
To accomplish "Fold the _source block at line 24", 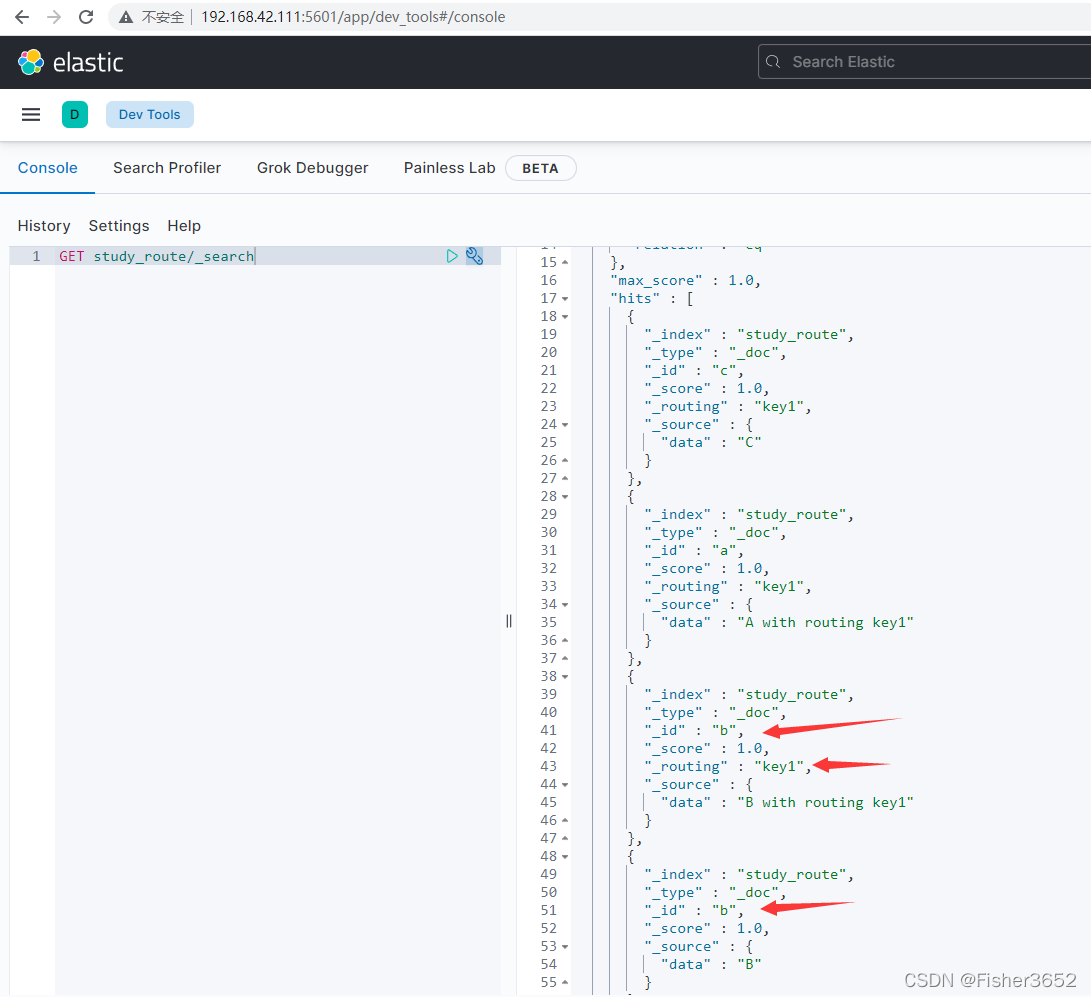I will pos(565,425).
